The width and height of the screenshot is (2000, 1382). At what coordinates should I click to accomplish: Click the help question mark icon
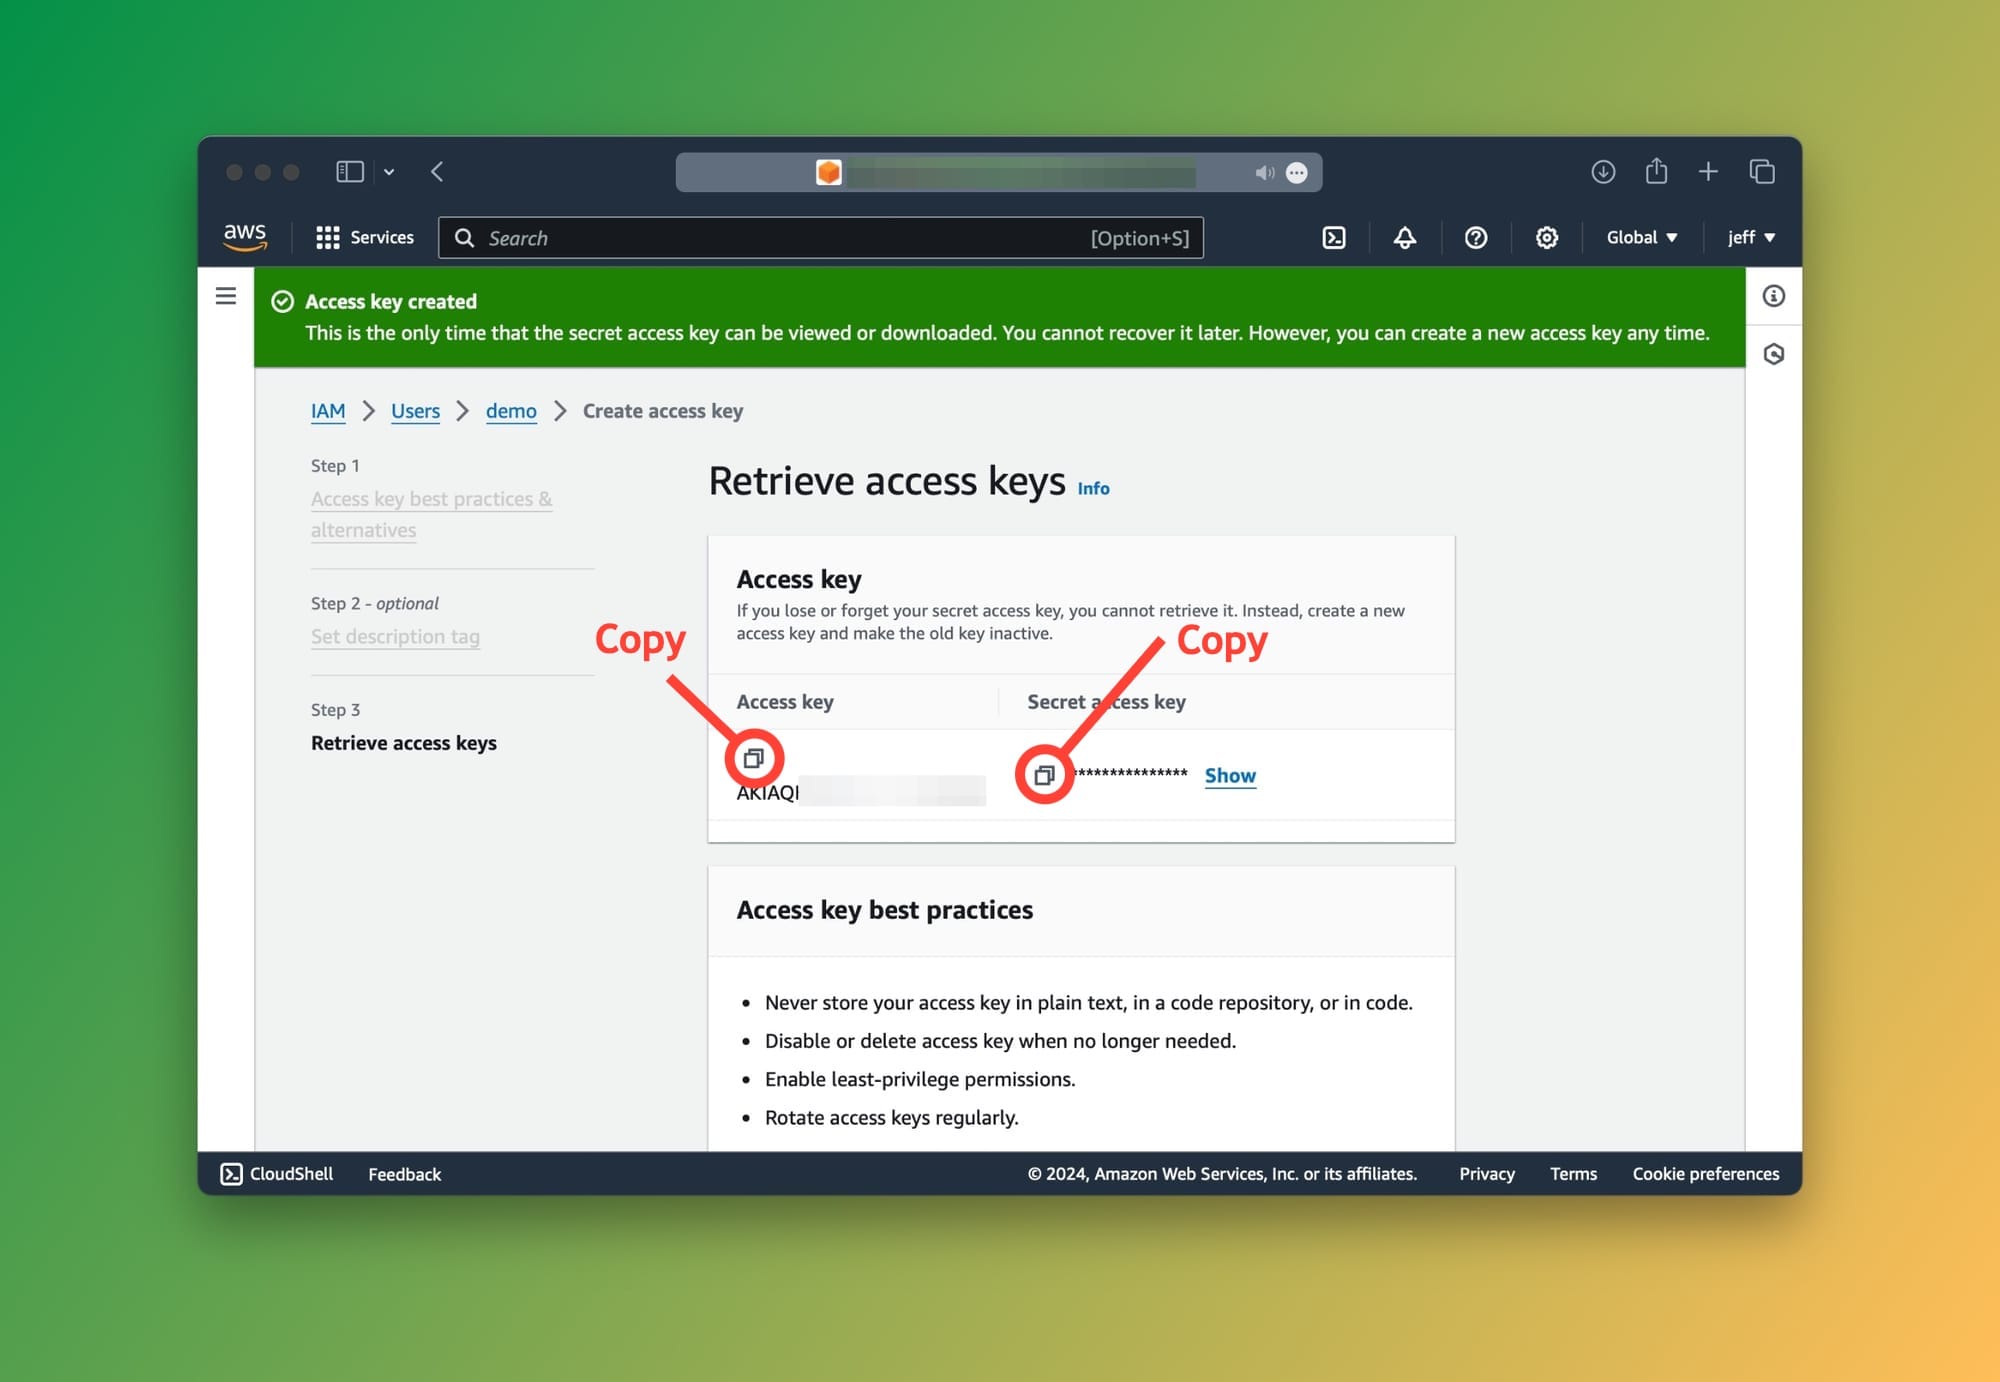point(1474,237)
